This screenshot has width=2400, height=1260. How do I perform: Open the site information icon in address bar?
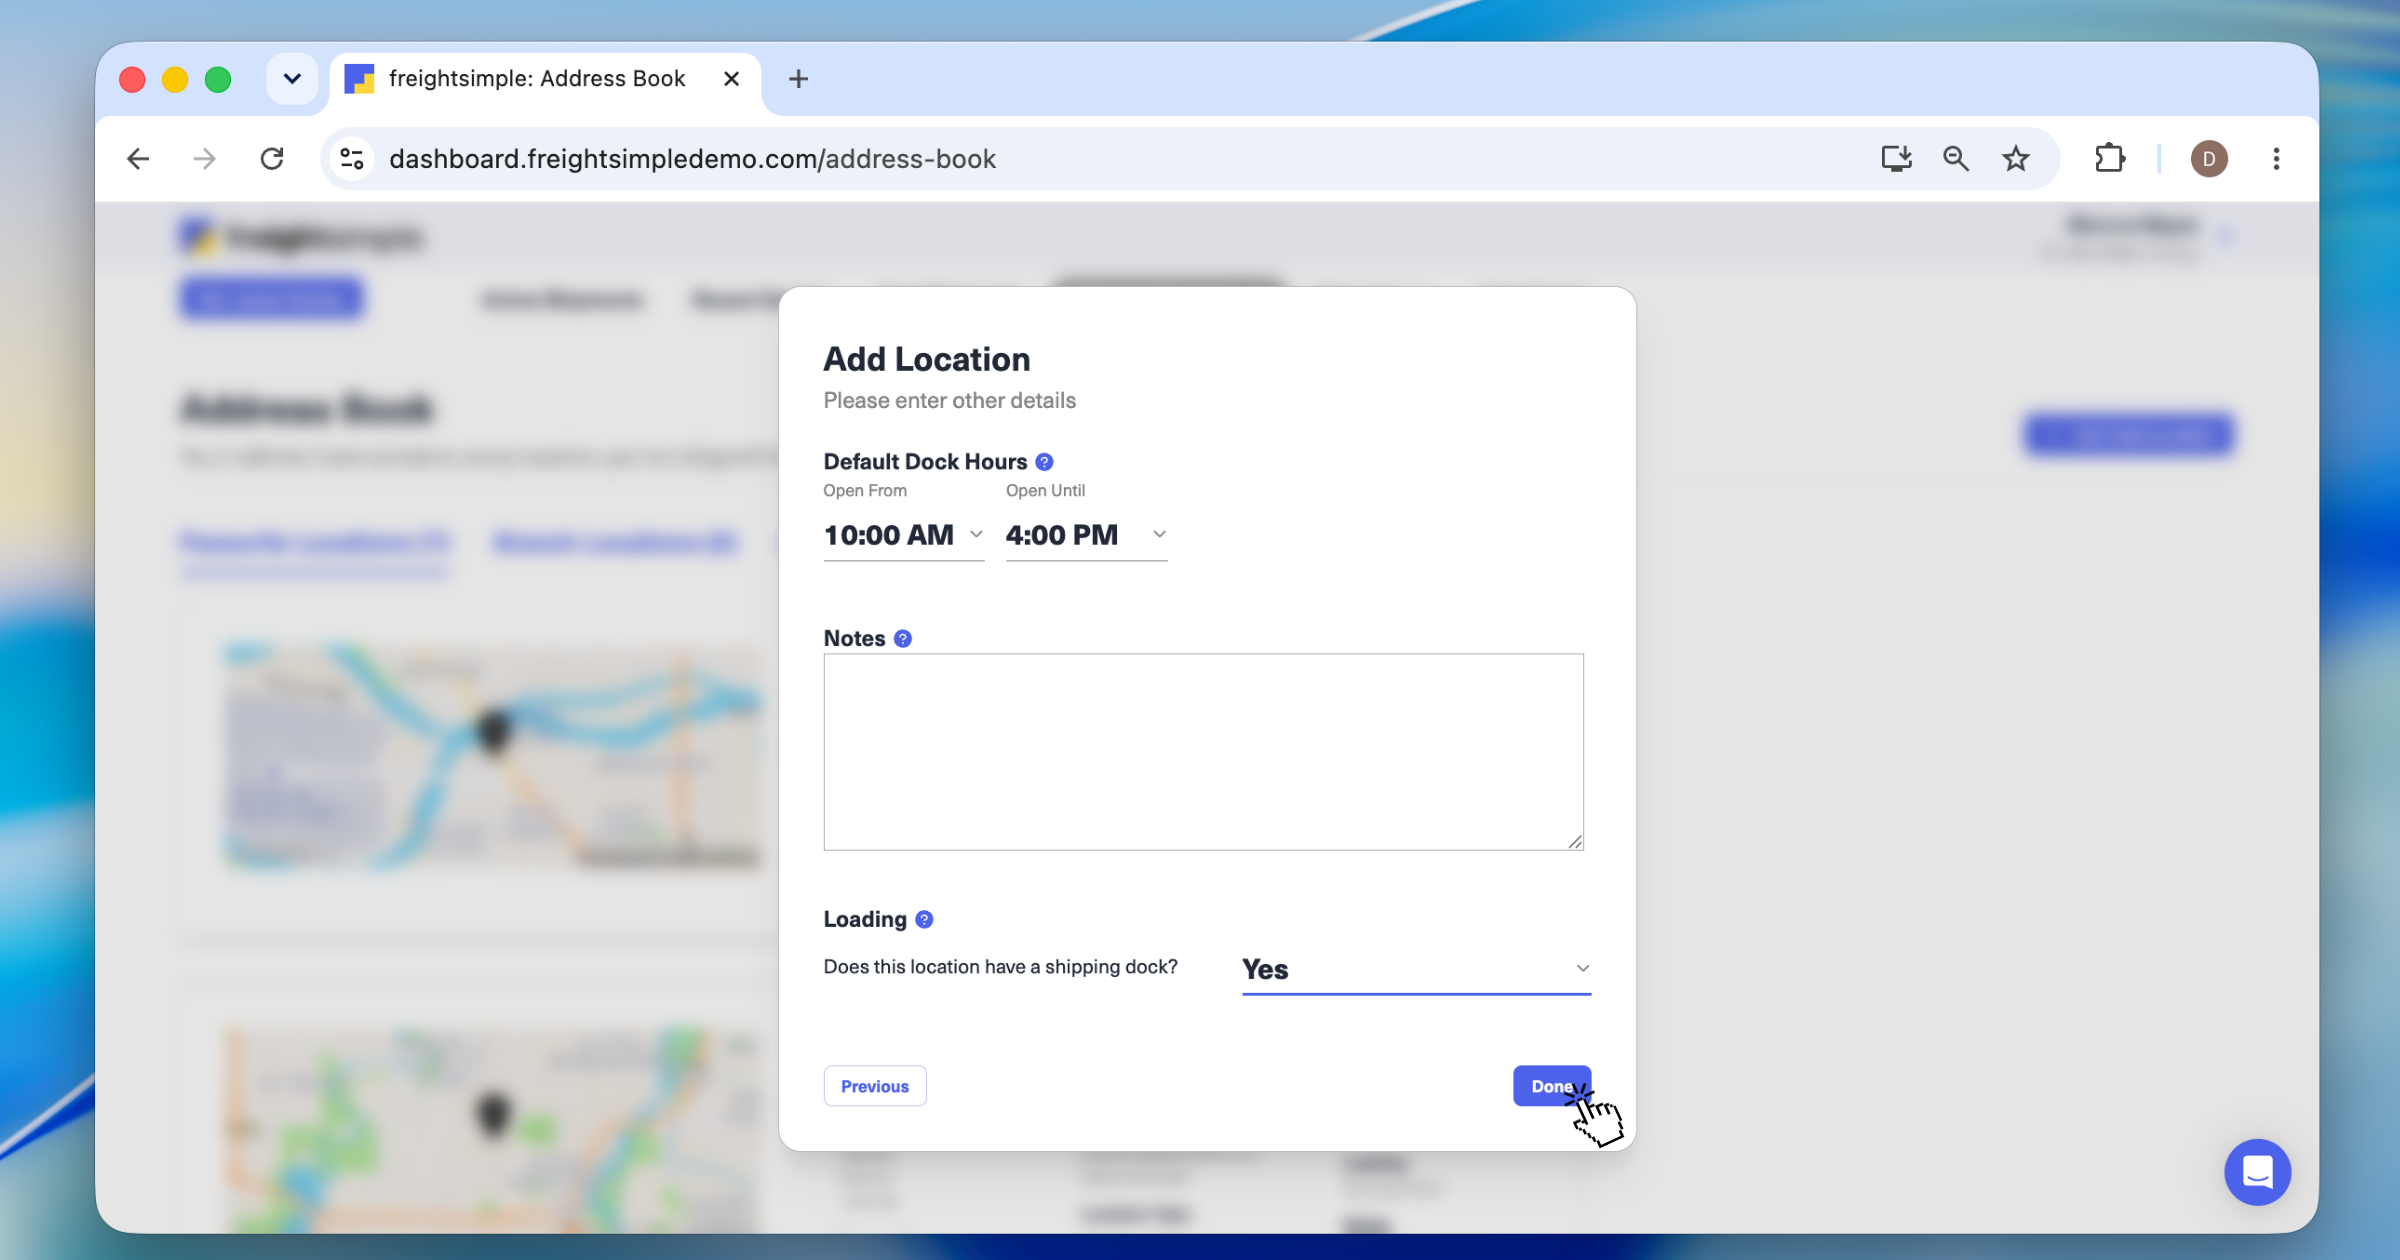click(x=352, y=159)
